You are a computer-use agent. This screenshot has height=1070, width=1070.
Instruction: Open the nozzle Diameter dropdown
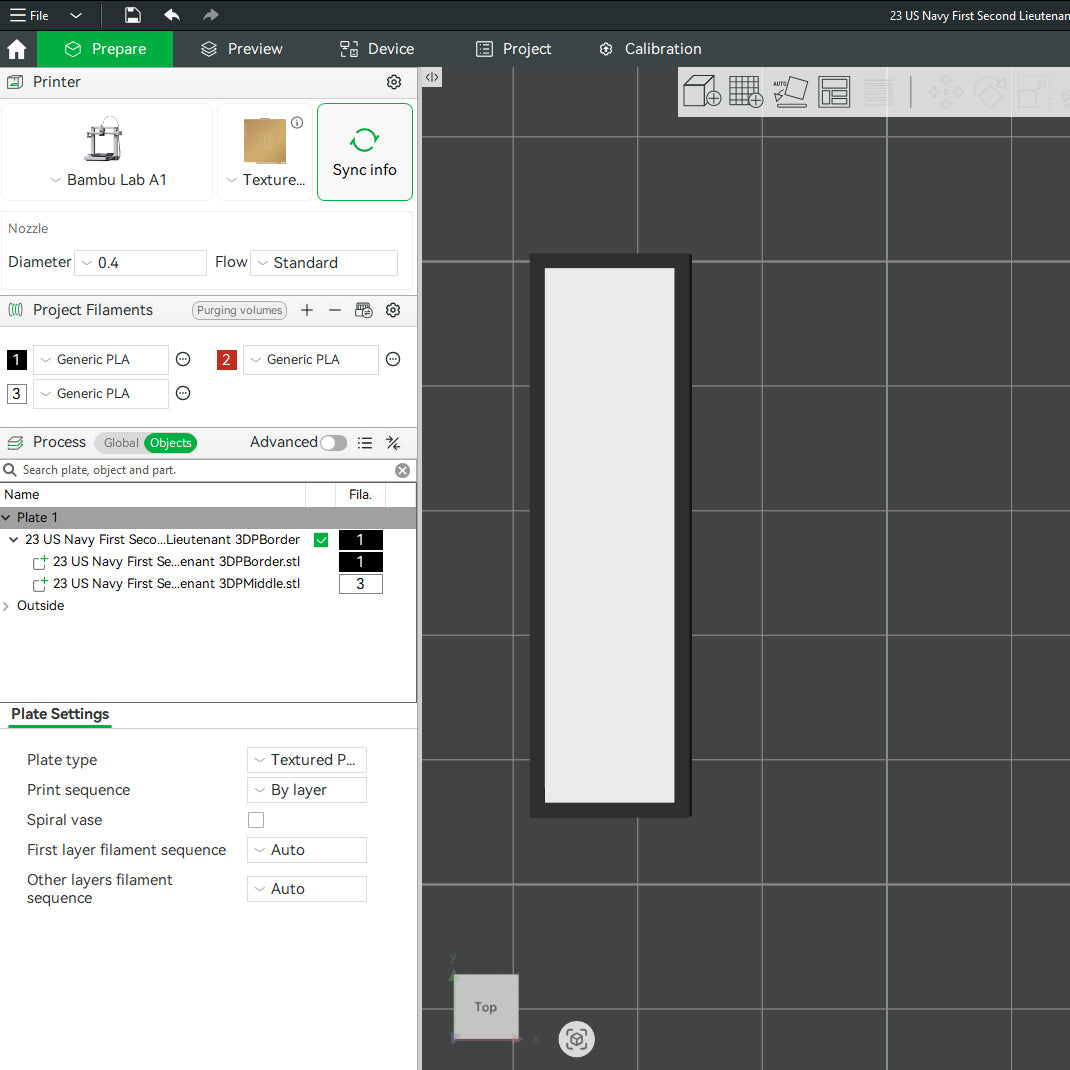pos(141,263)
